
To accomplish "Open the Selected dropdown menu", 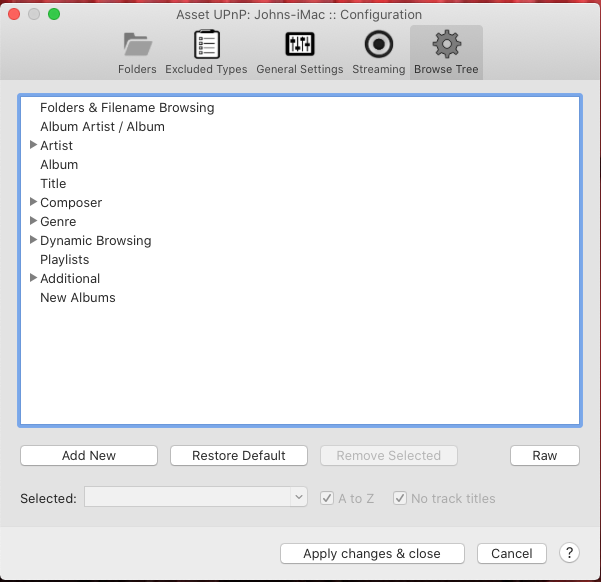I will point(196,497).
